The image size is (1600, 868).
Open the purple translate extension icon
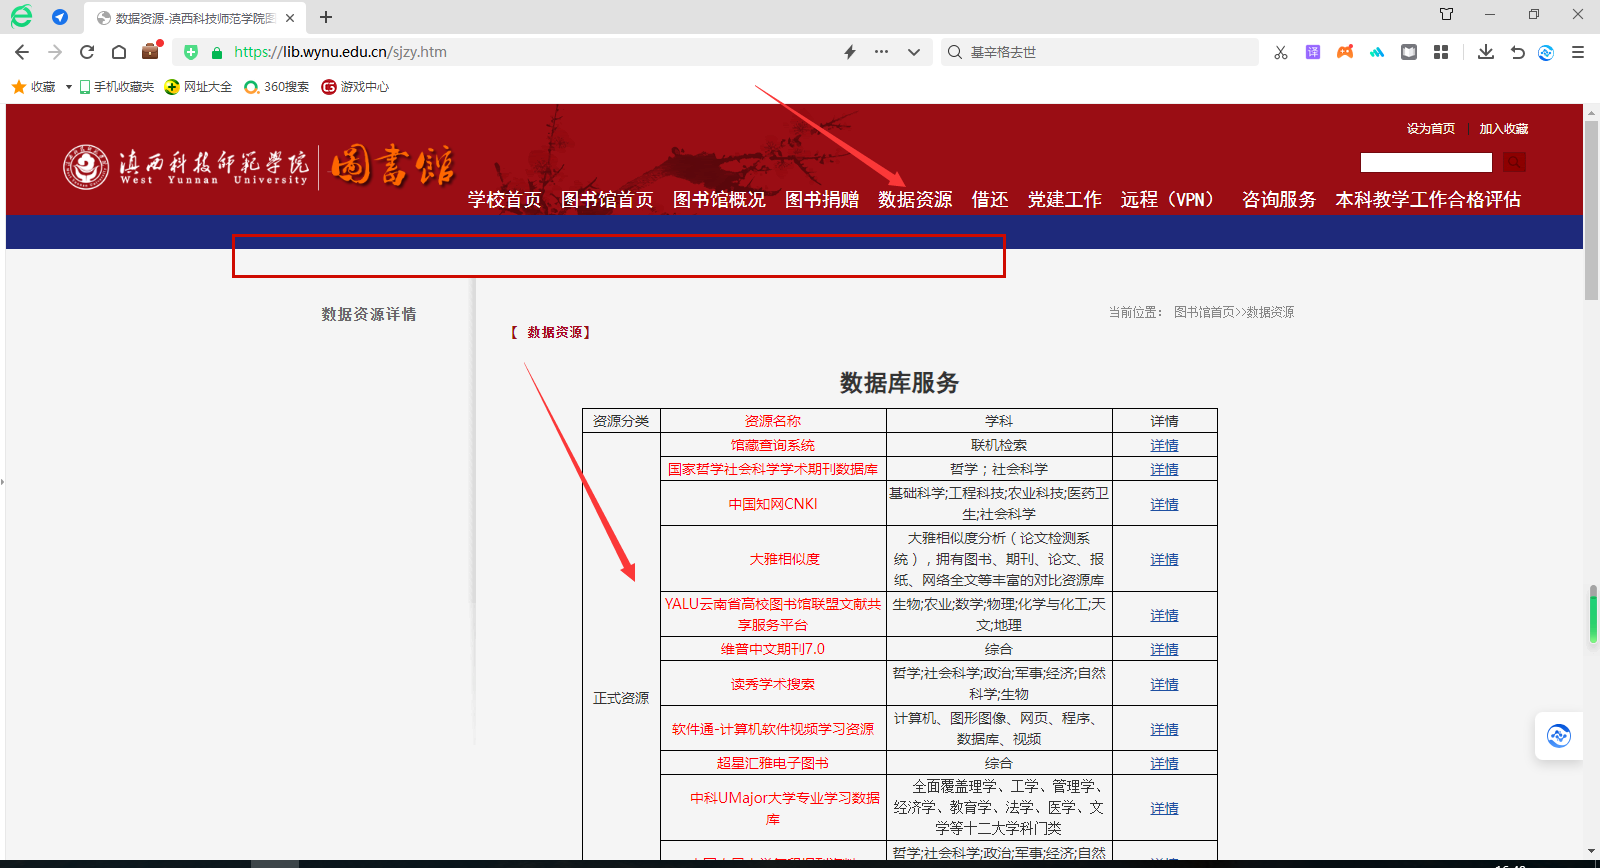1313,52
